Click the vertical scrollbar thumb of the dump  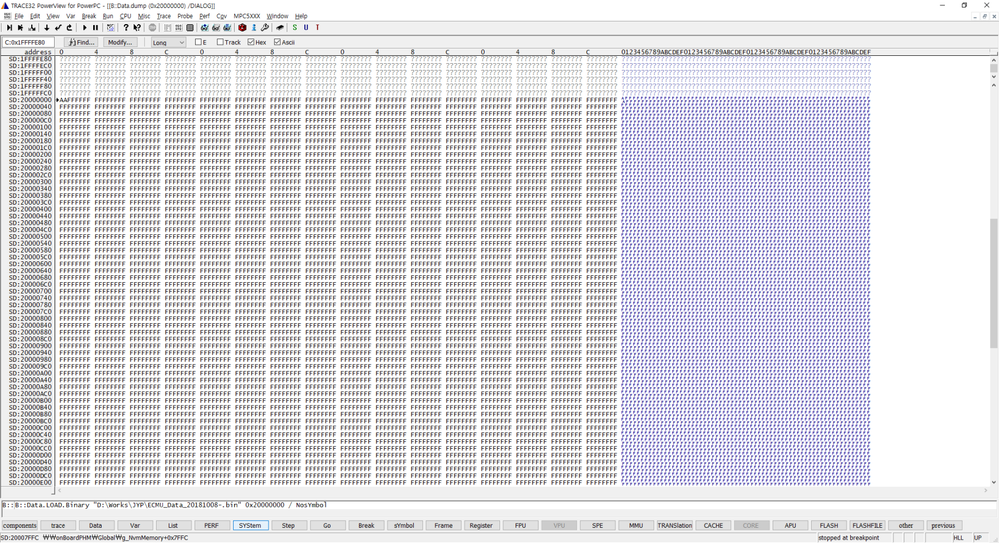pyautogui.click(x=993, y=283)
